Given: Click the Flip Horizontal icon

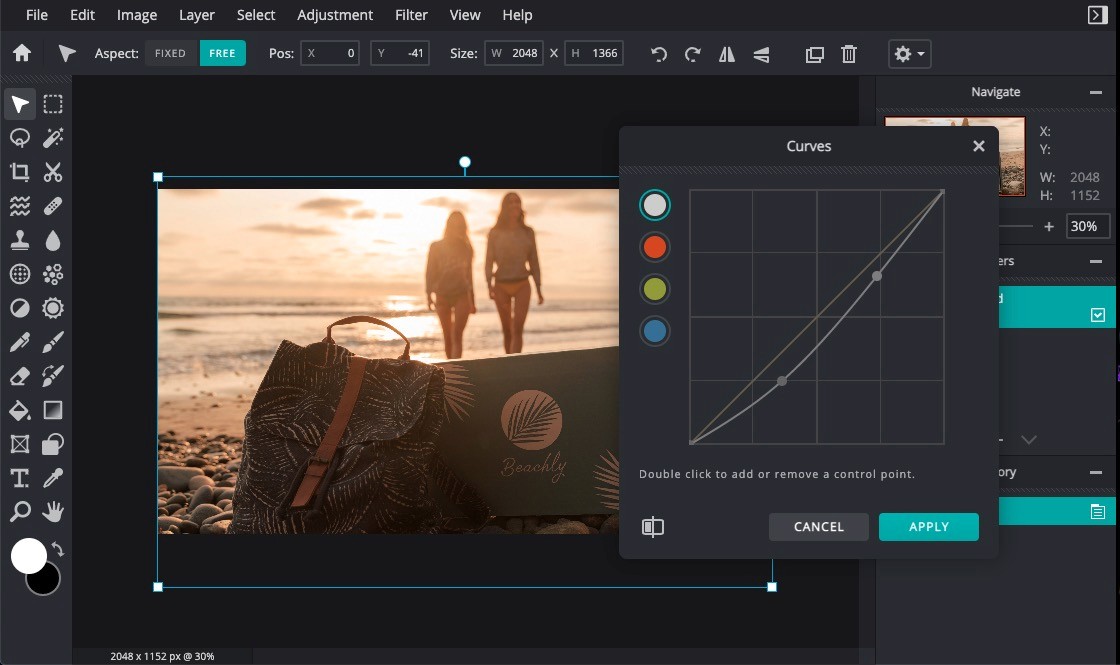Looking at the screenshot, I should coord(727,54).
